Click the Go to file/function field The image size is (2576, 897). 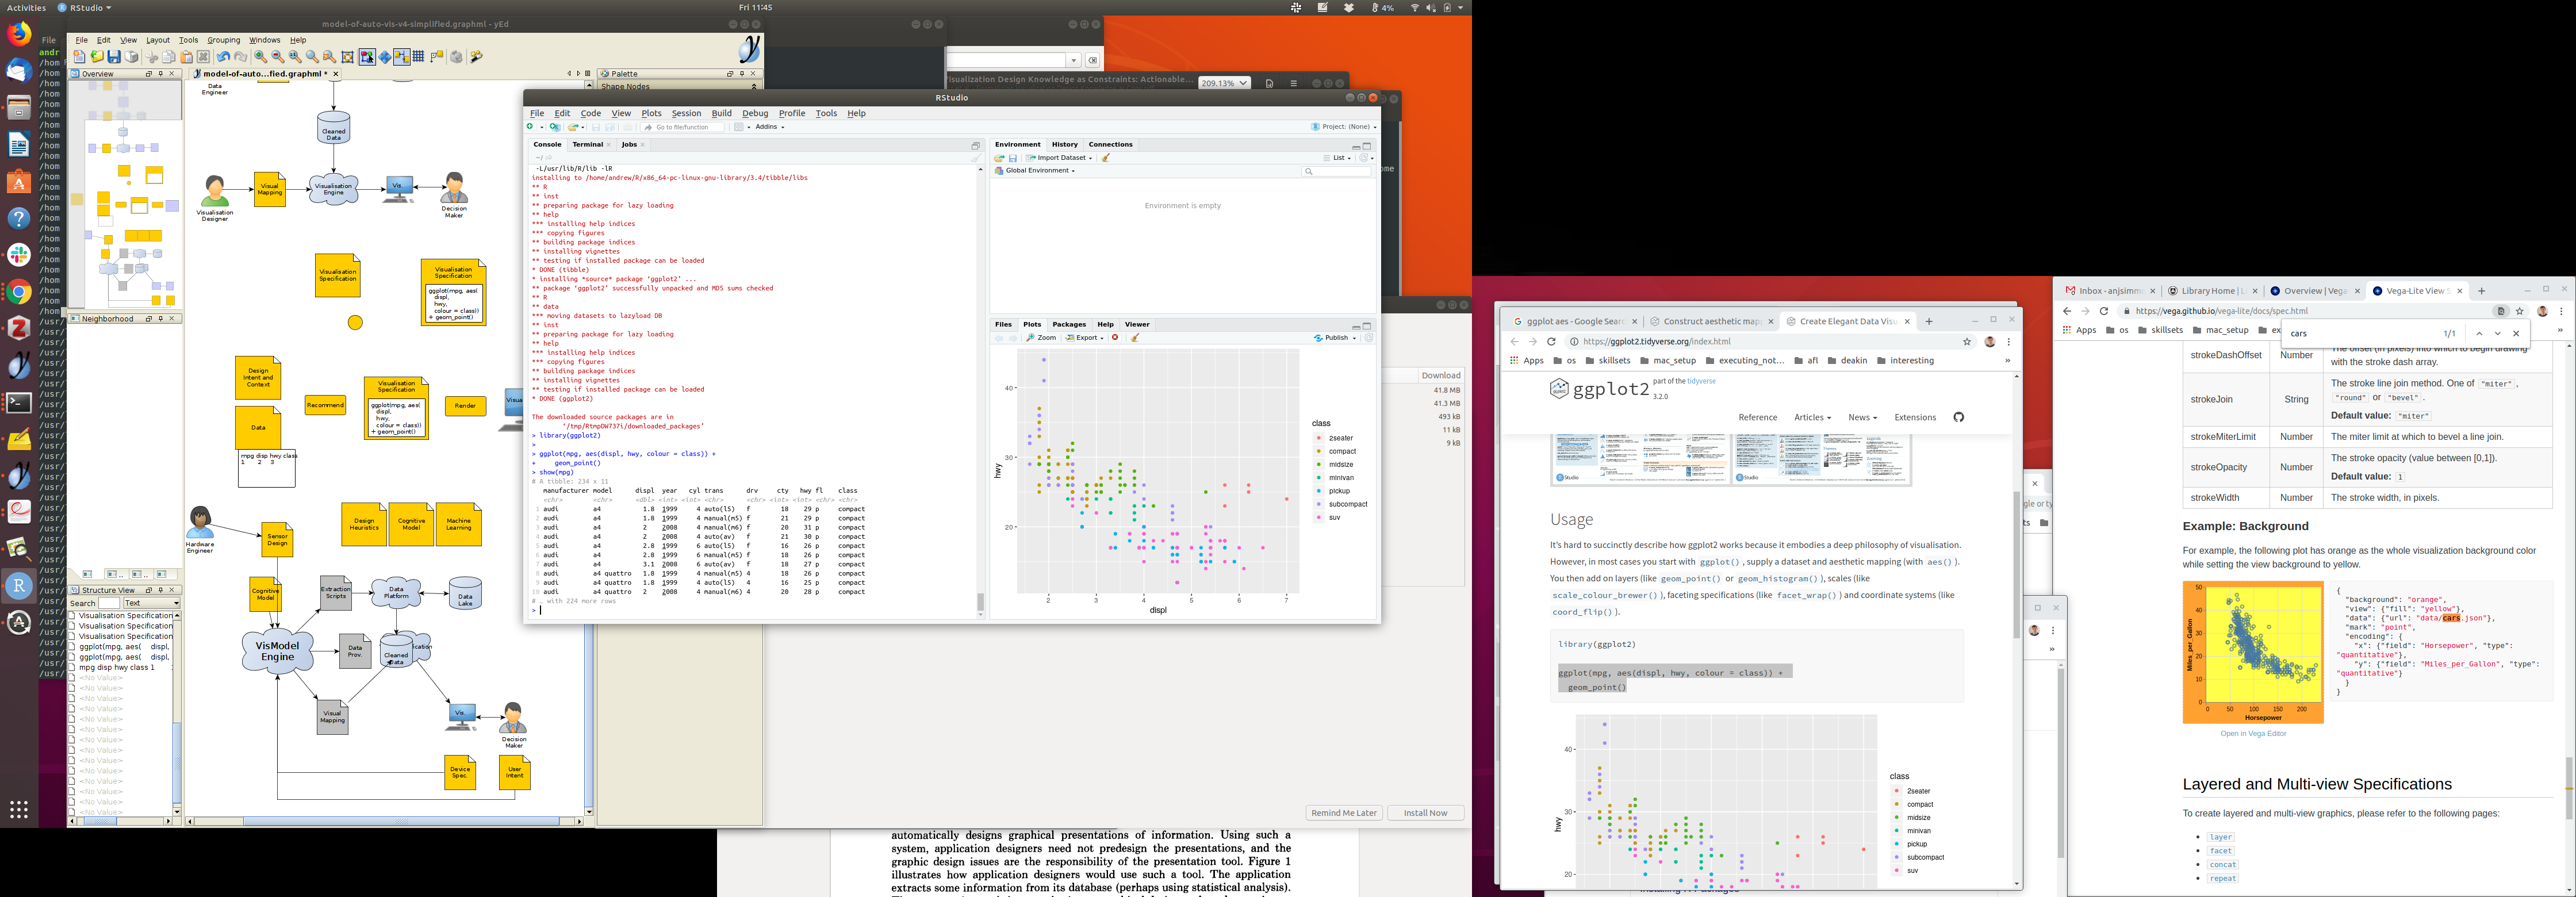683,127
